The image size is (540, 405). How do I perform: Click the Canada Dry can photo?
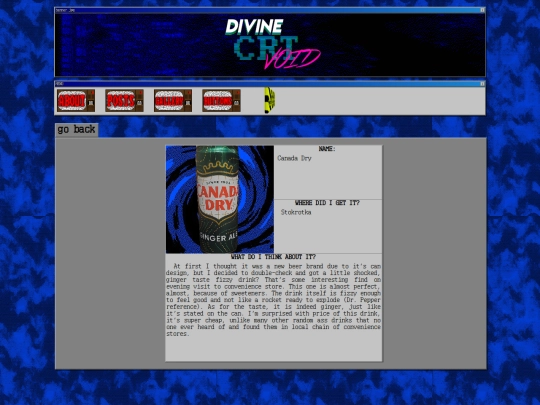coord(220,199)
